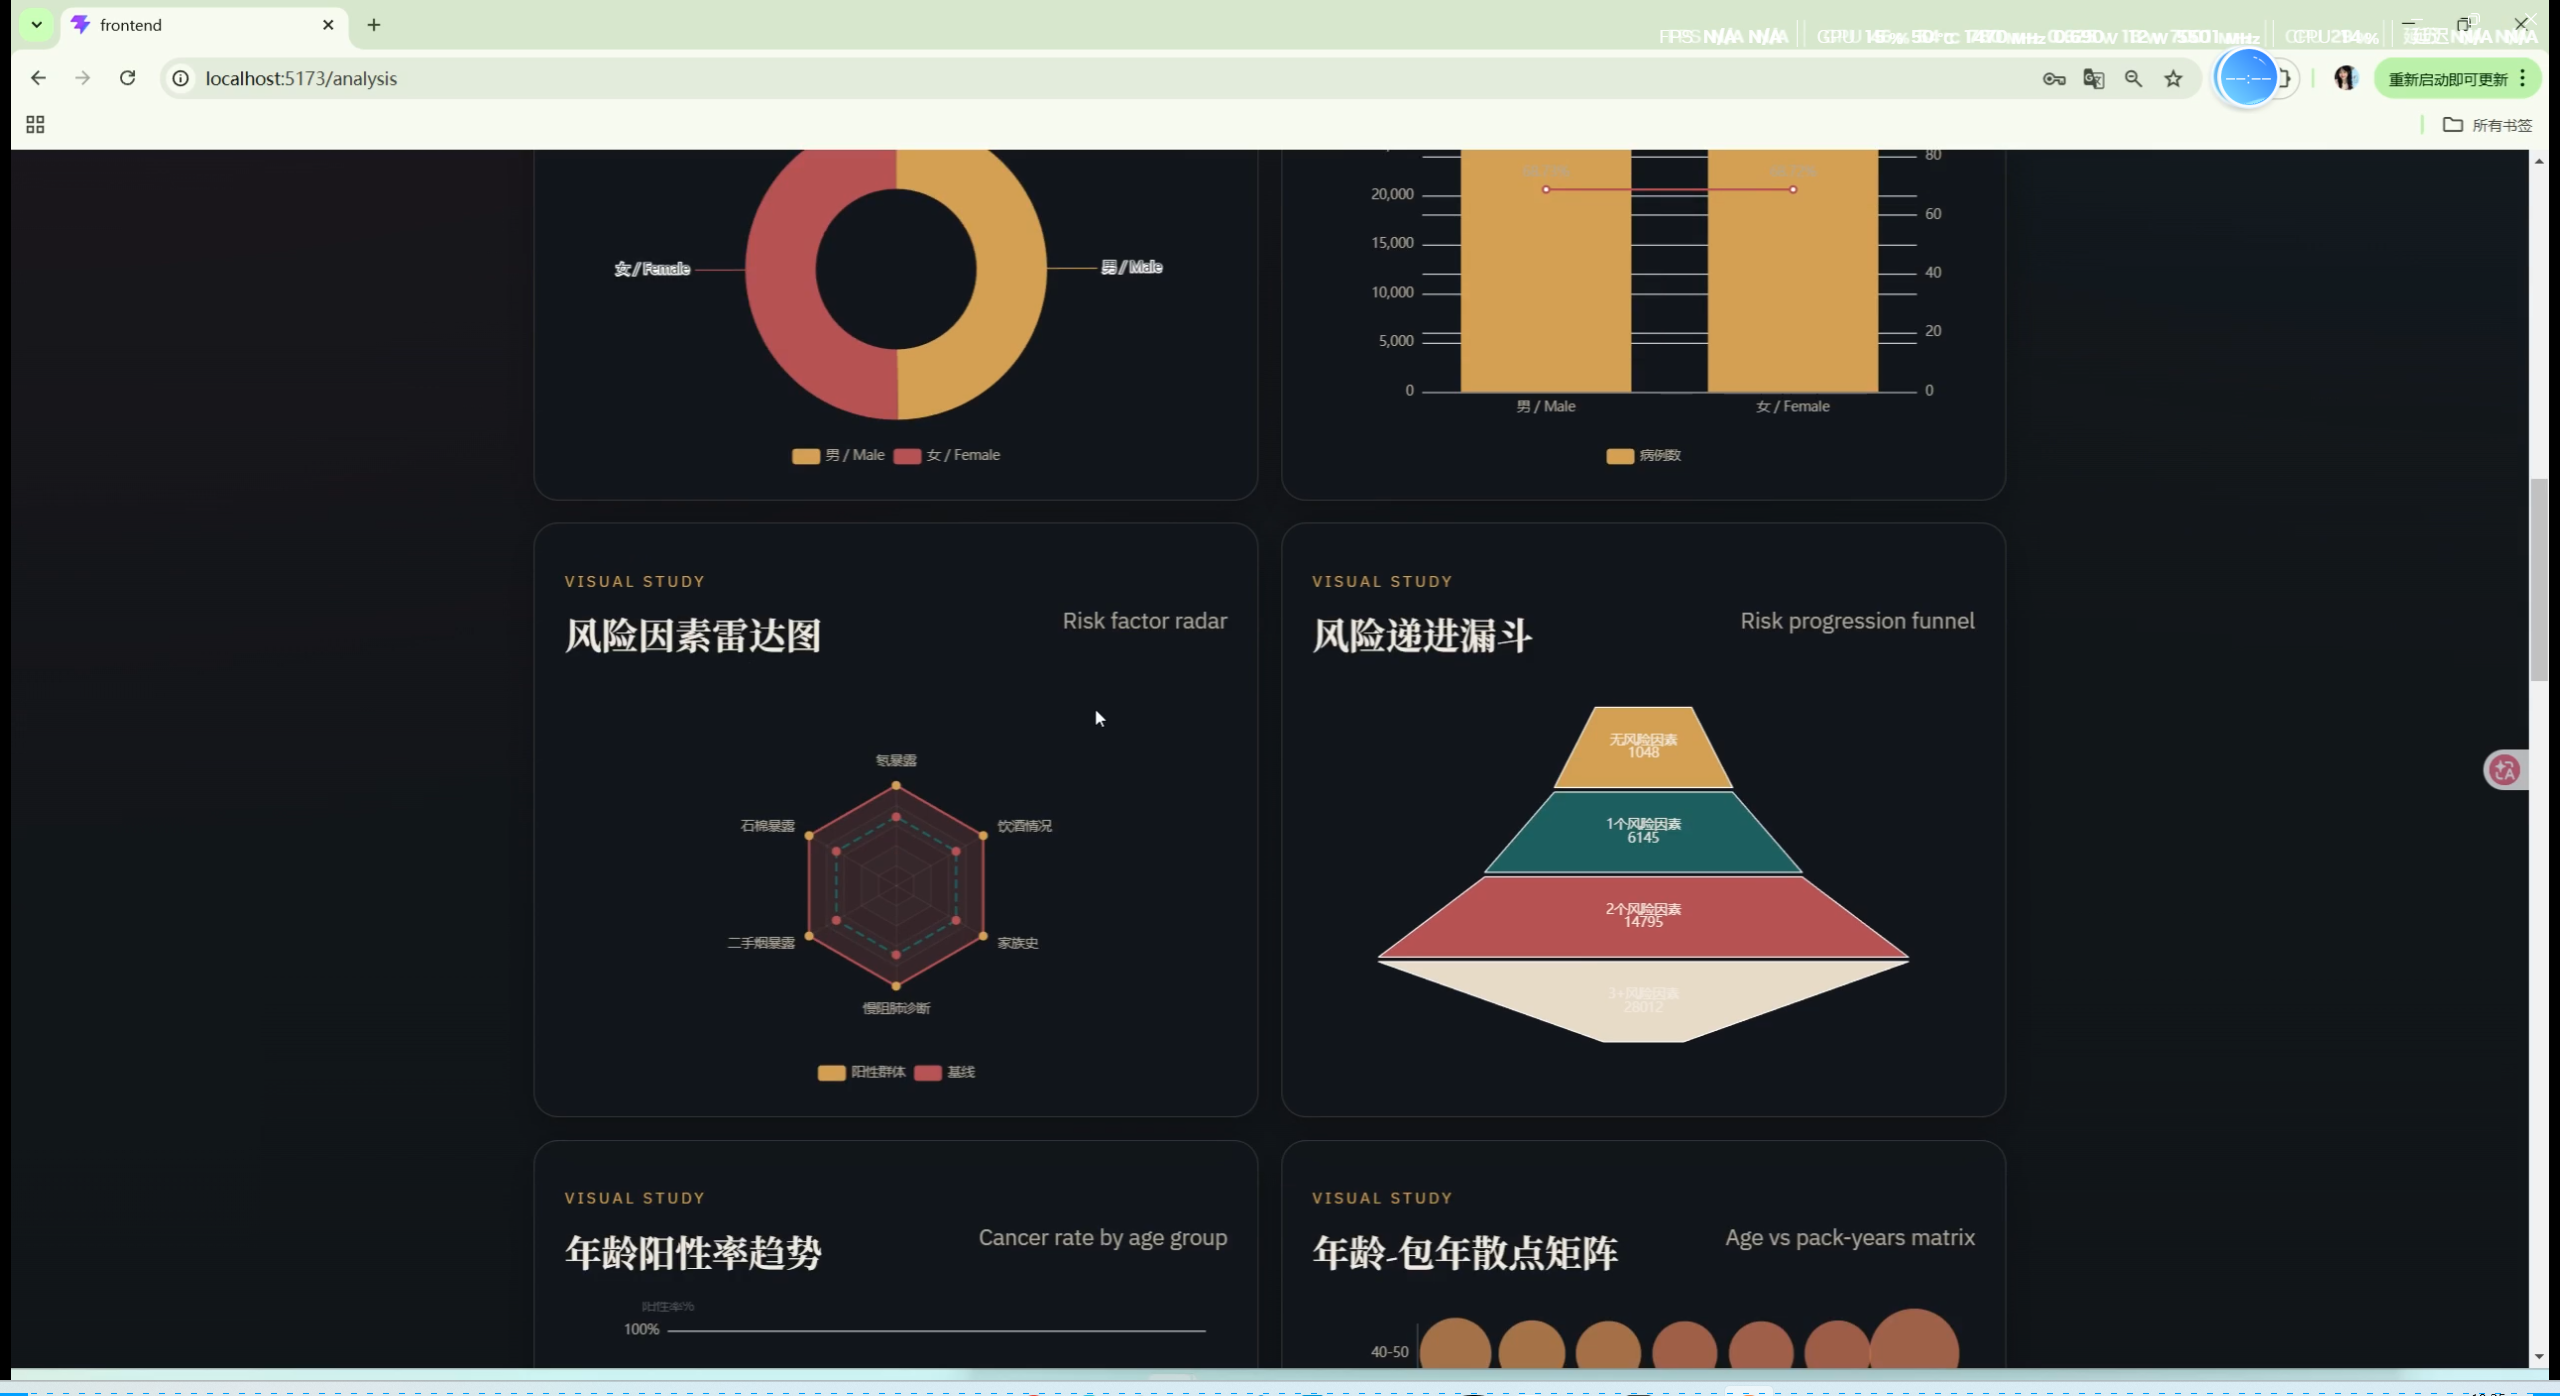Screen dimensions: 2560x1396
Task: Toggle the 男 / Male pie legend
Action: pos(838,456)
